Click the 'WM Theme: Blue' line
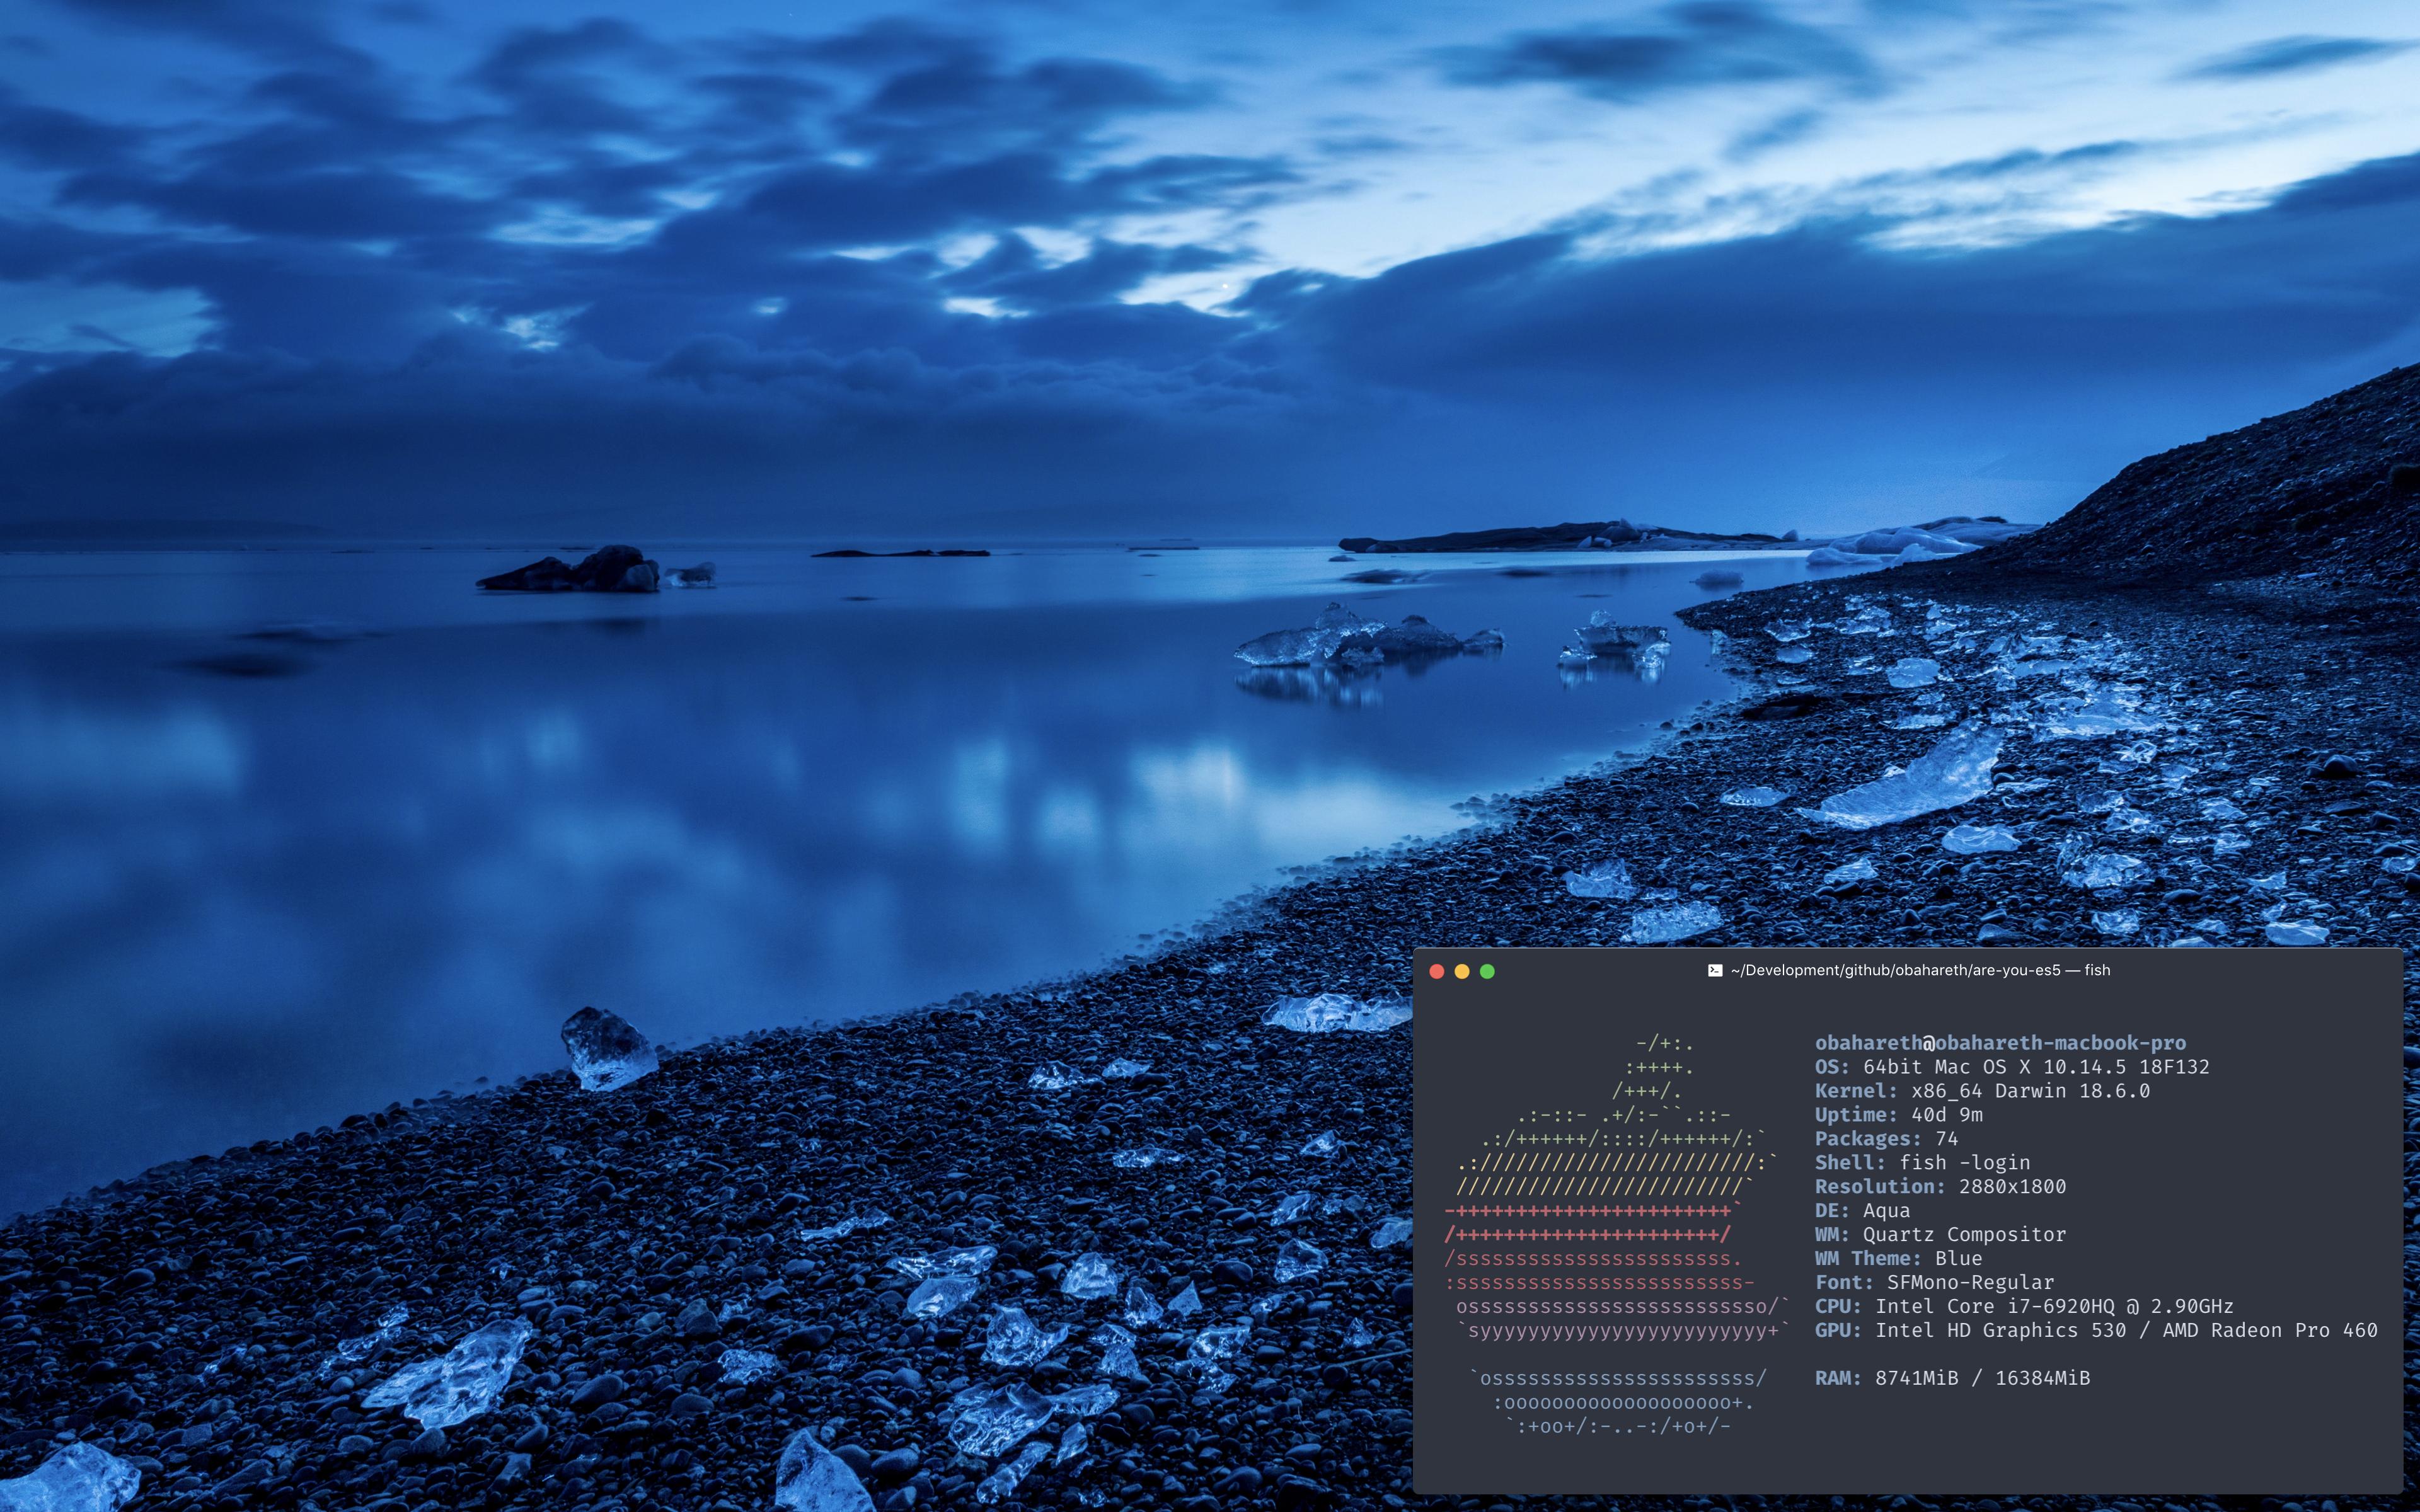This screenshot has height=1512, width=2420. coord(1898,1259)
